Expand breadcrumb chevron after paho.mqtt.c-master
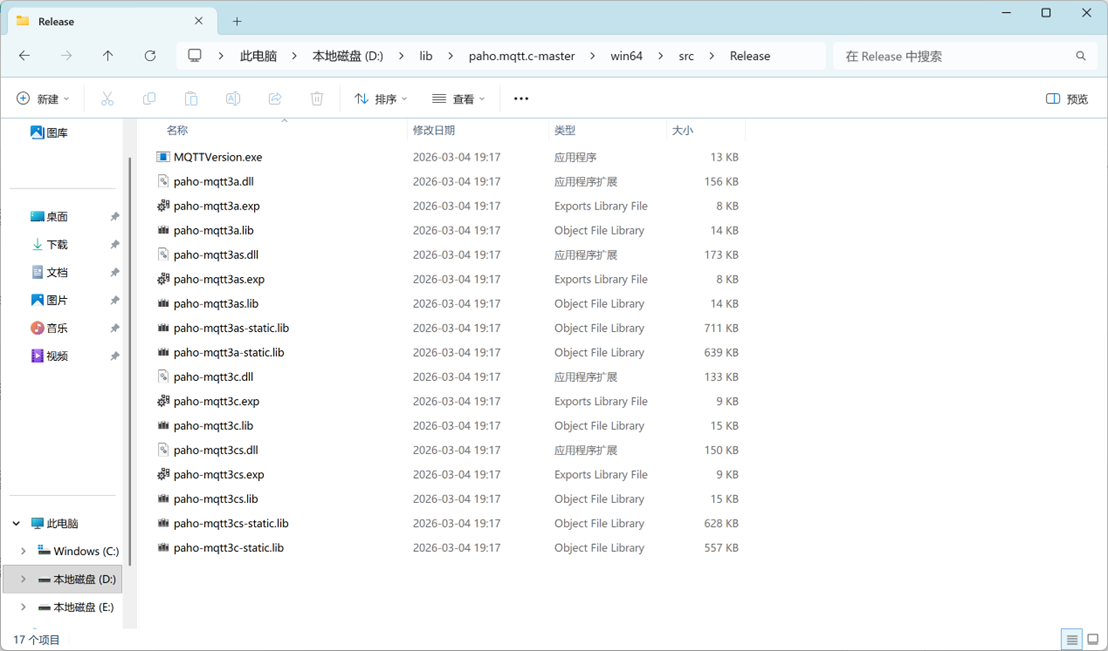 click(592, 56)
